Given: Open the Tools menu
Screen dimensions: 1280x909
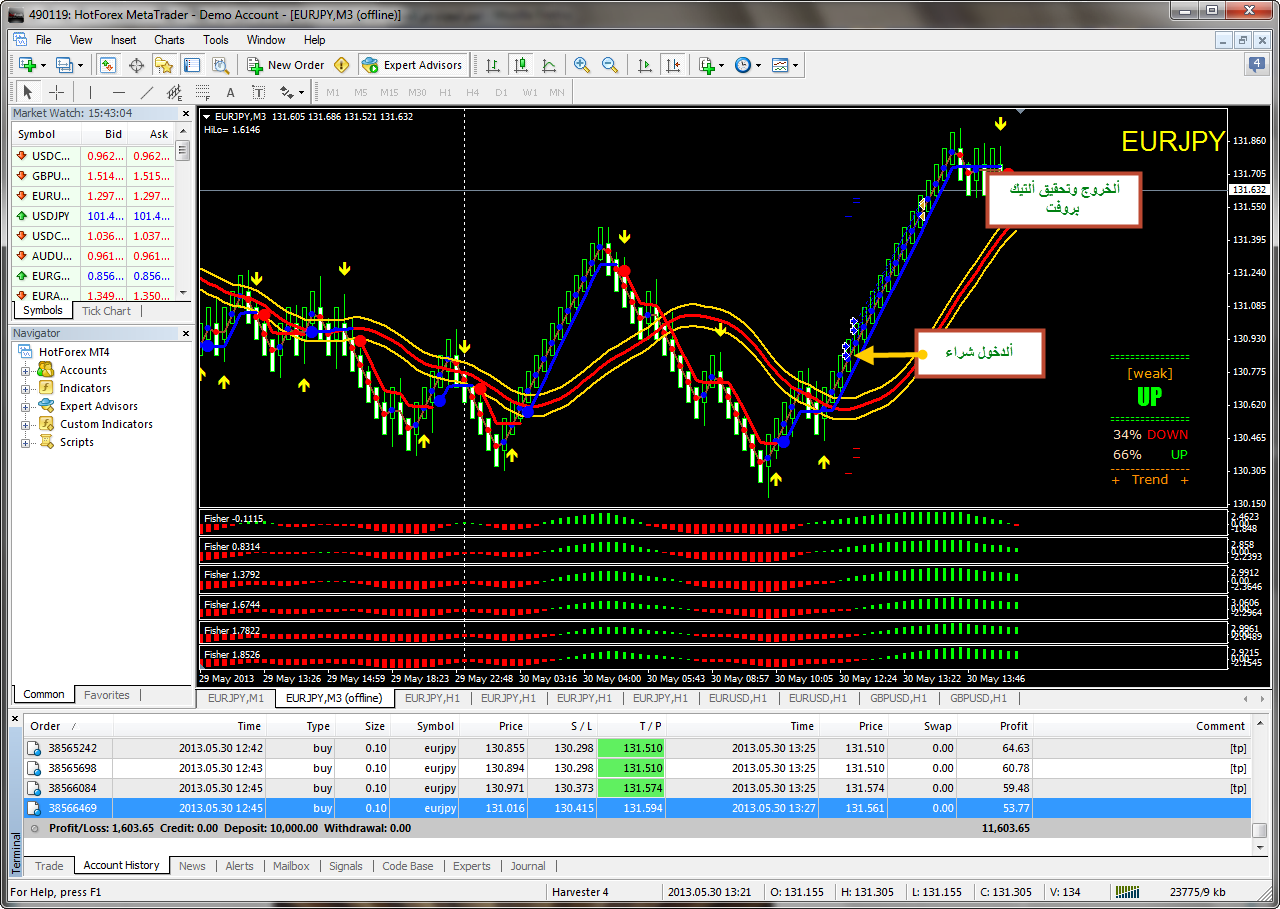Looking at the screenshot, I should 216,40.
